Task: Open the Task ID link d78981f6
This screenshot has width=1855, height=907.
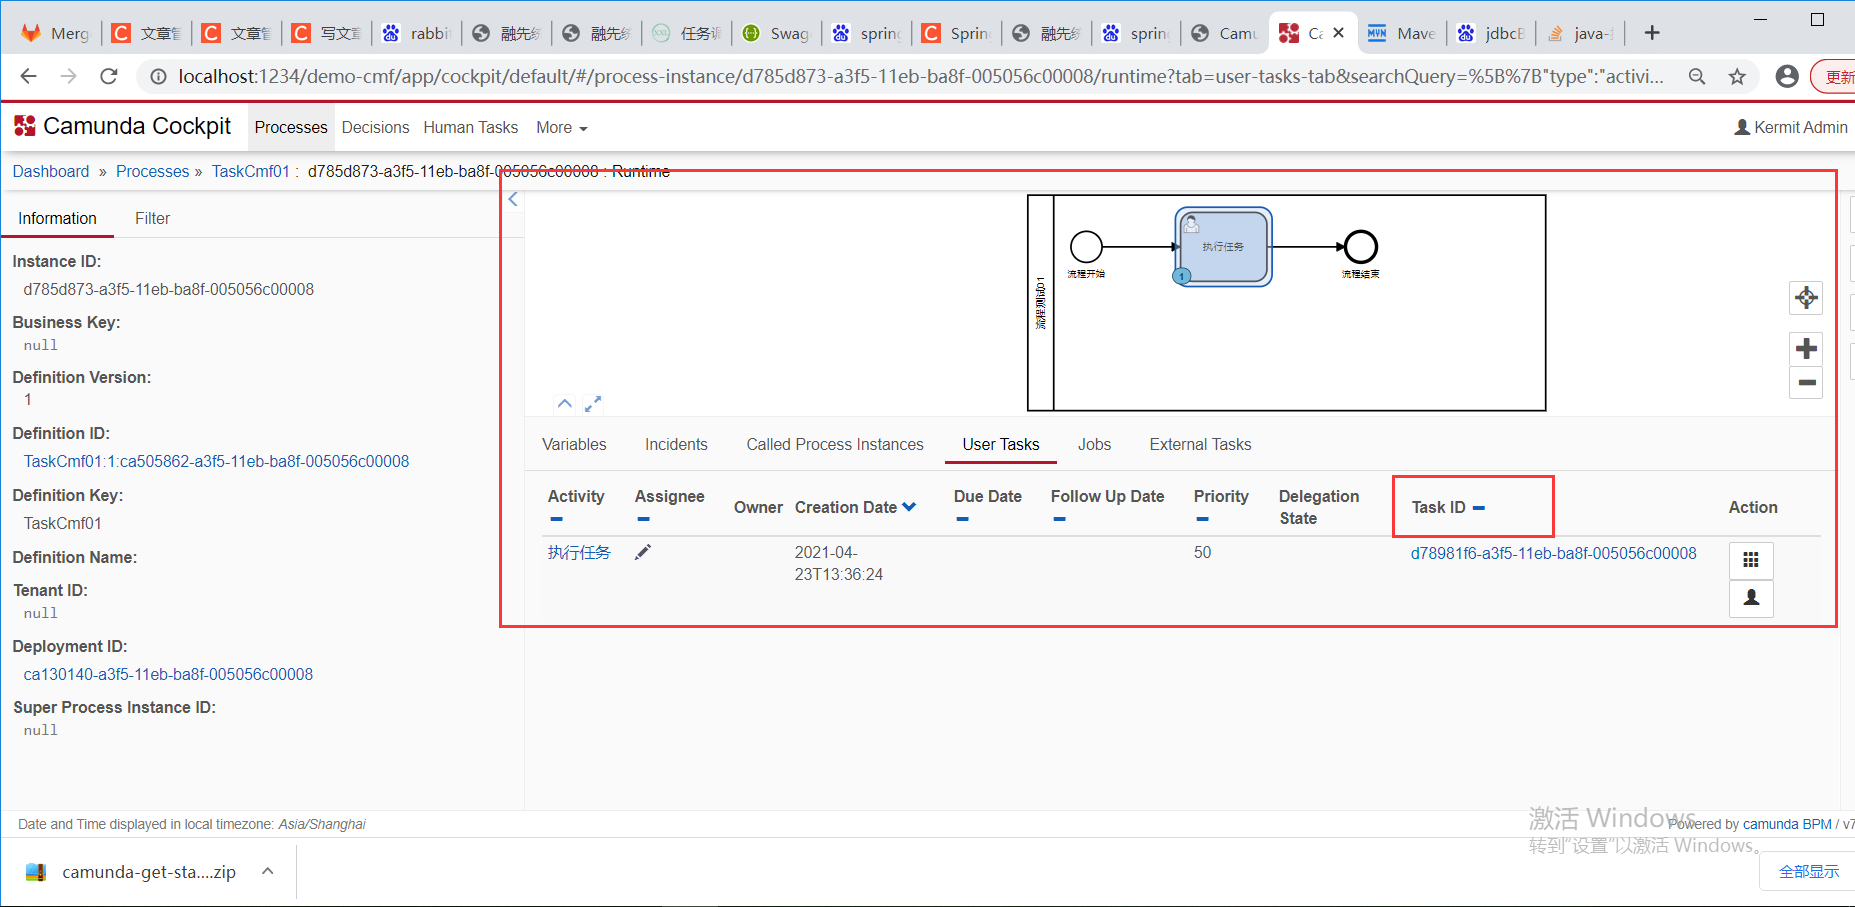Action: 1552,552
